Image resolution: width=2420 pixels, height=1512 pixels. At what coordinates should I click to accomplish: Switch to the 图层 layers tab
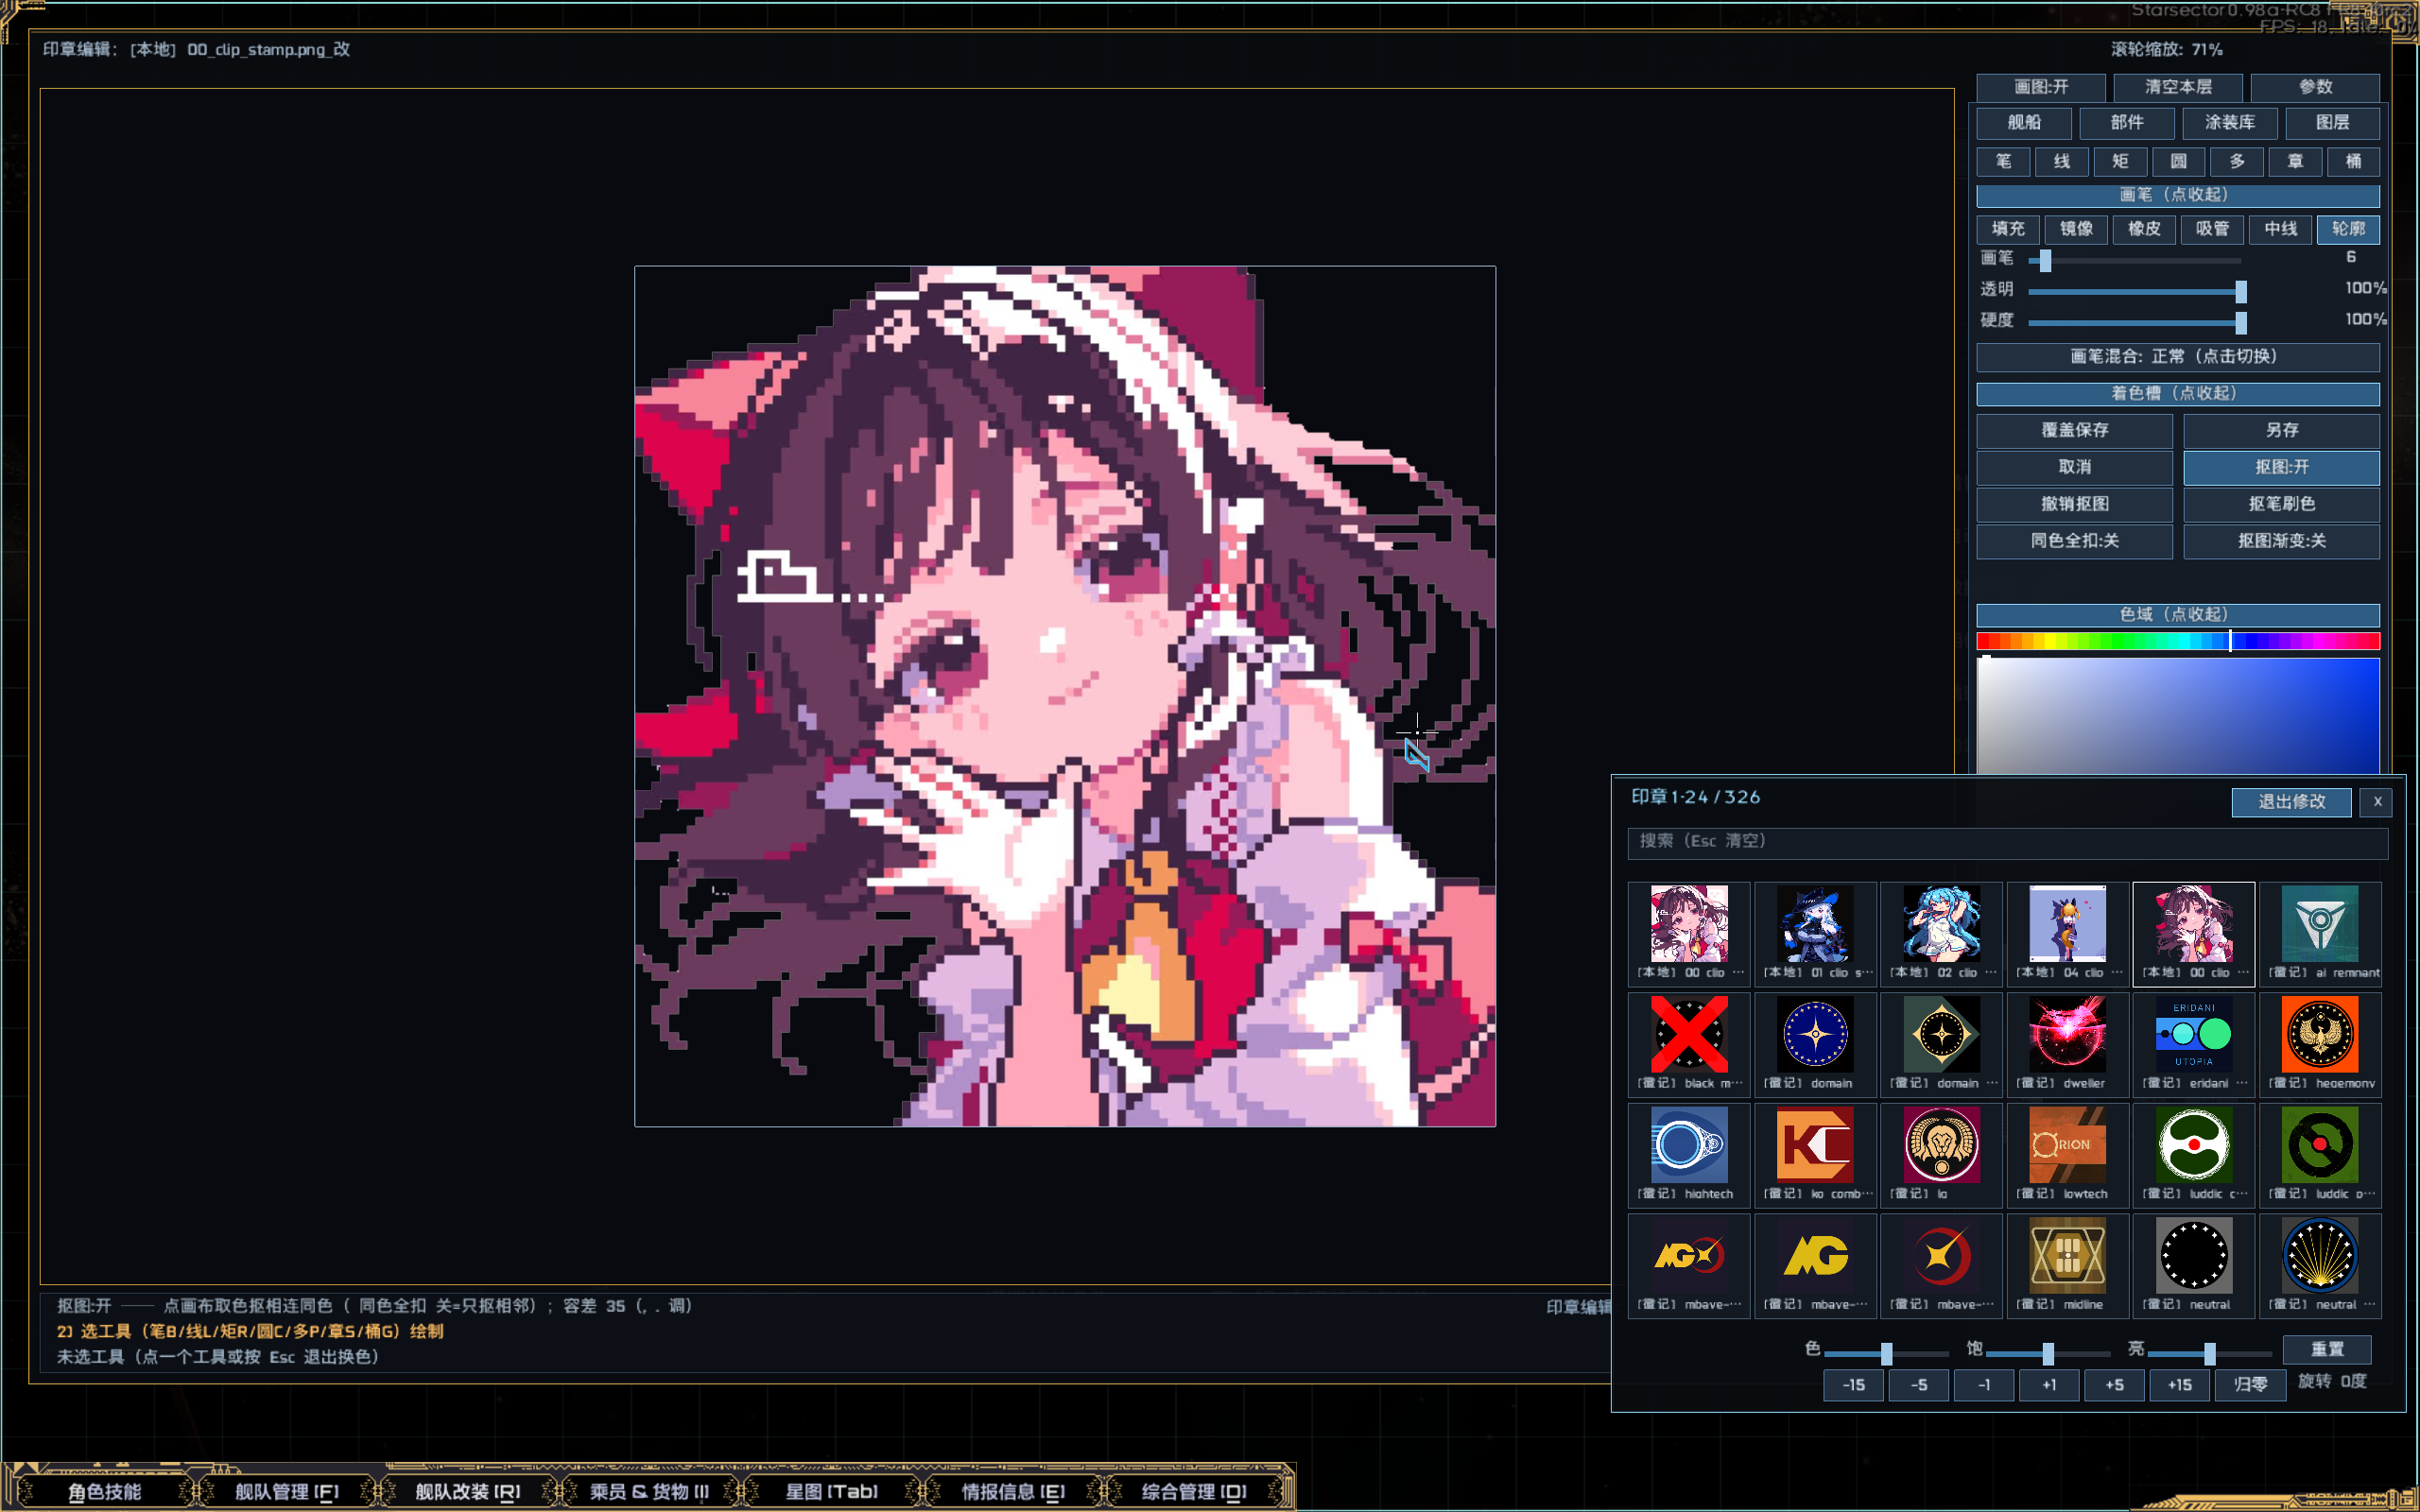point(2332,123)
